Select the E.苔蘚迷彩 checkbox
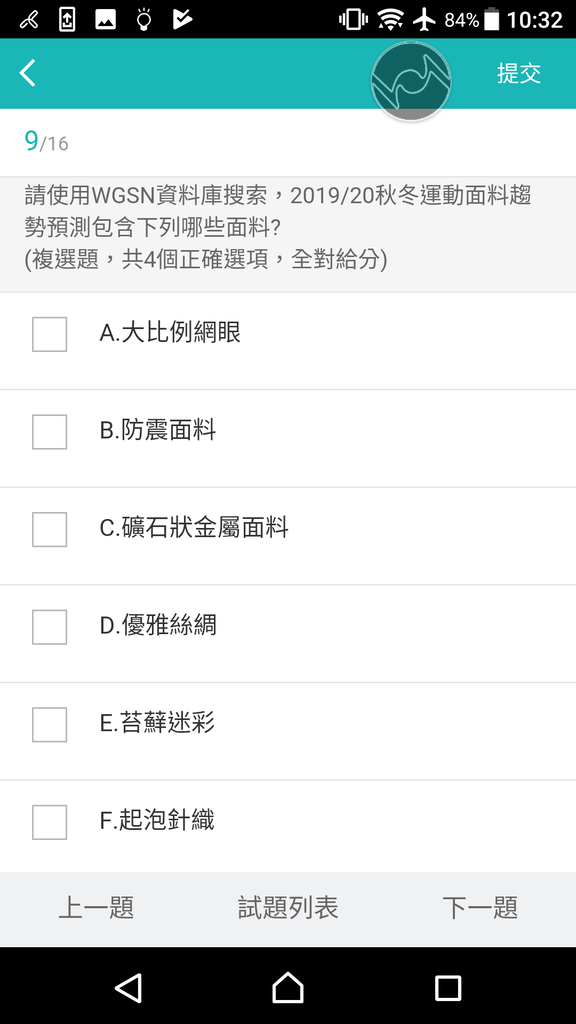 tap(50, 724)
